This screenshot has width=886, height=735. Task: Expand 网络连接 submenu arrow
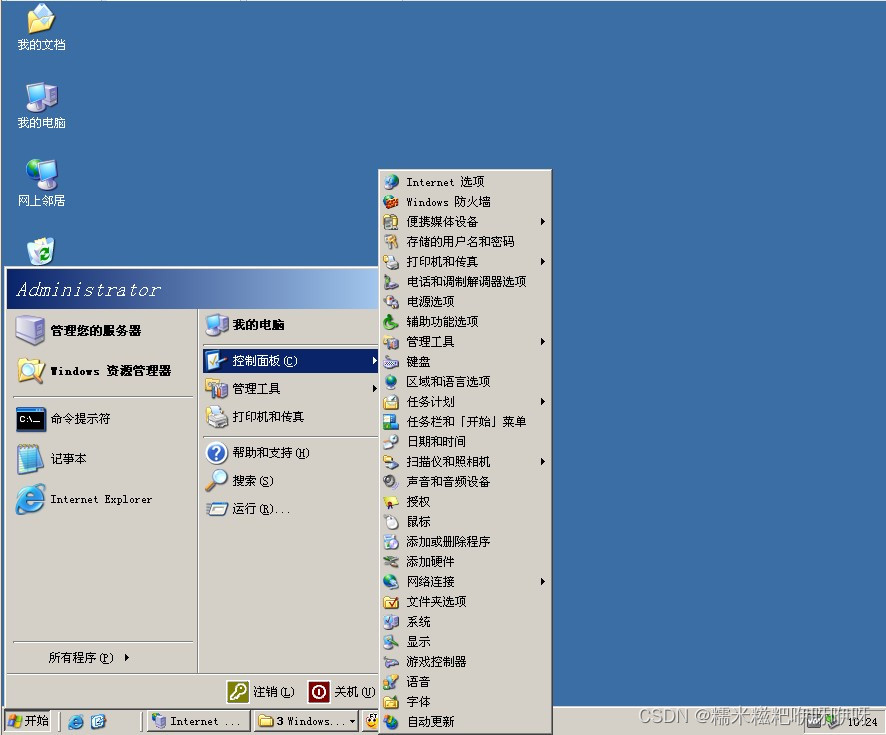tap(542, 581)
